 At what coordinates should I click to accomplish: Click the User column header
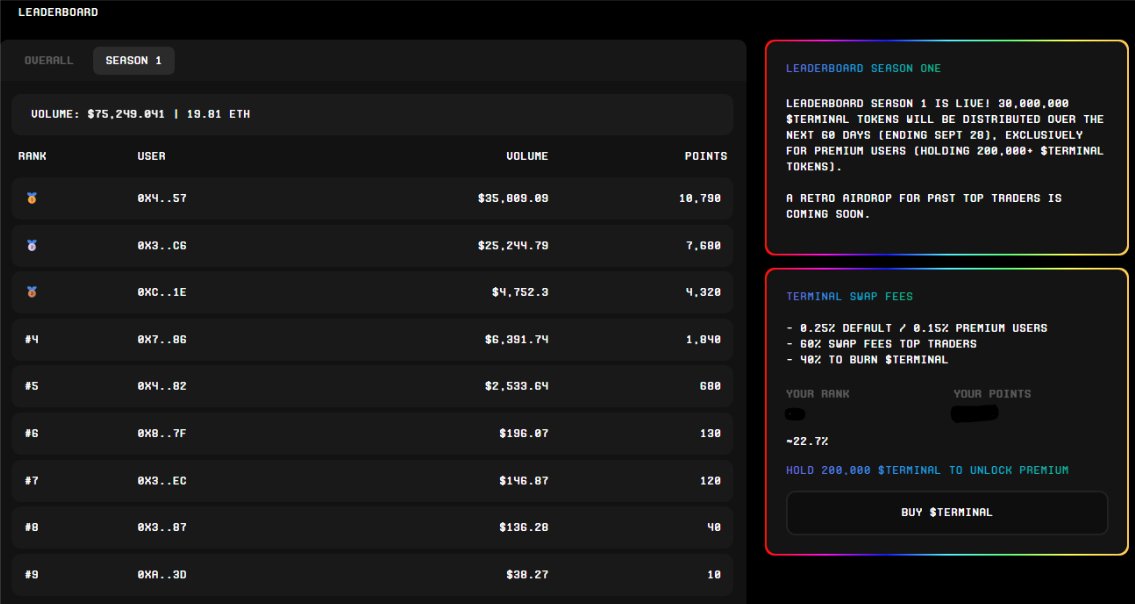click(151, 156)
